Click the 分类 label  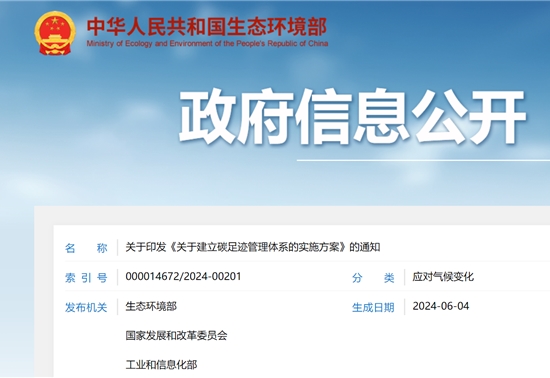[373, 278]
